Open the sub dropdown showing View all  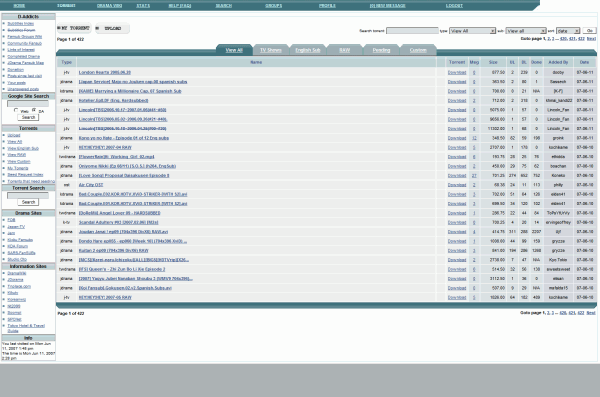pos(526,31)
